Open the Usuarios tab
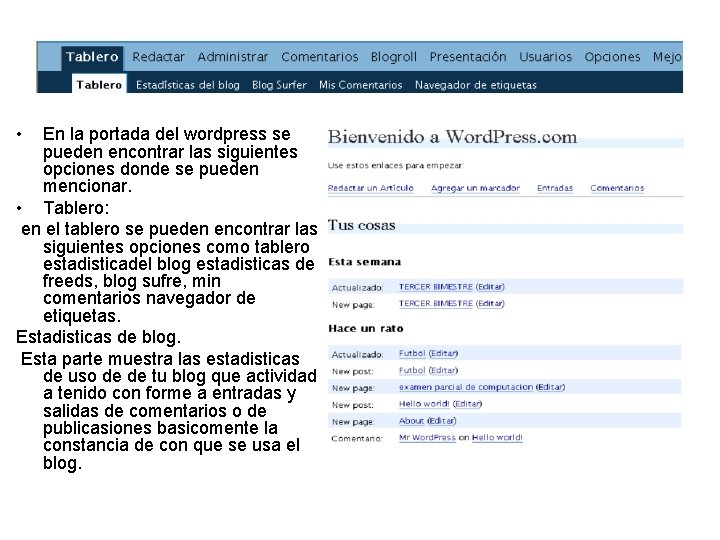This screenshot has height=540, width=720. click(546, 57)
